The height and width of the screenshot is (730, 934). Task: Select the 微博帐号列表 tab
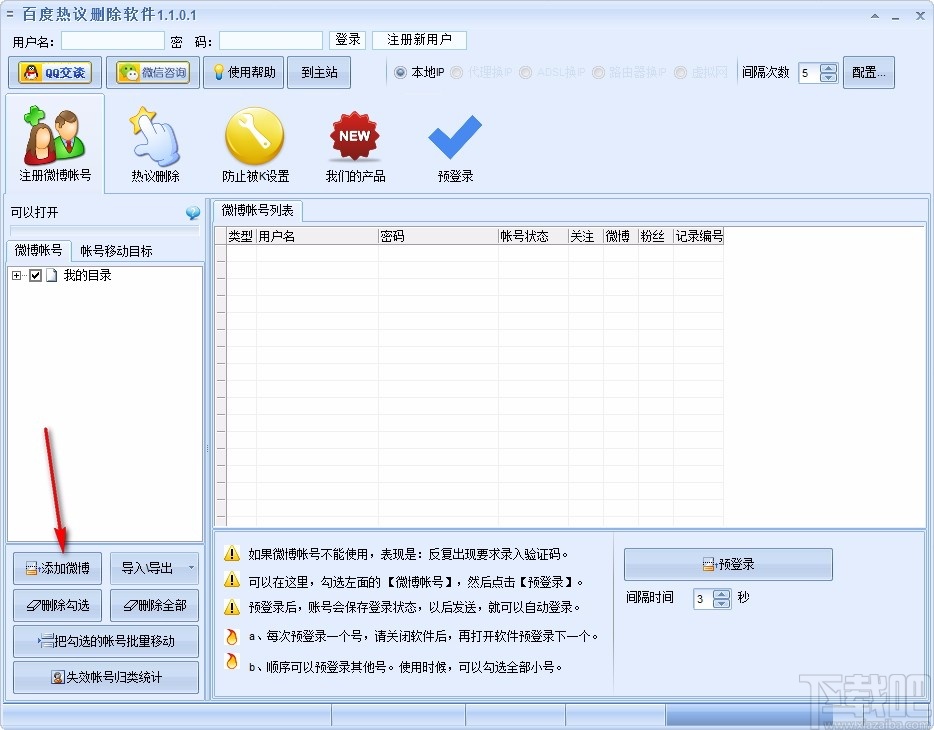coord(259,211)
